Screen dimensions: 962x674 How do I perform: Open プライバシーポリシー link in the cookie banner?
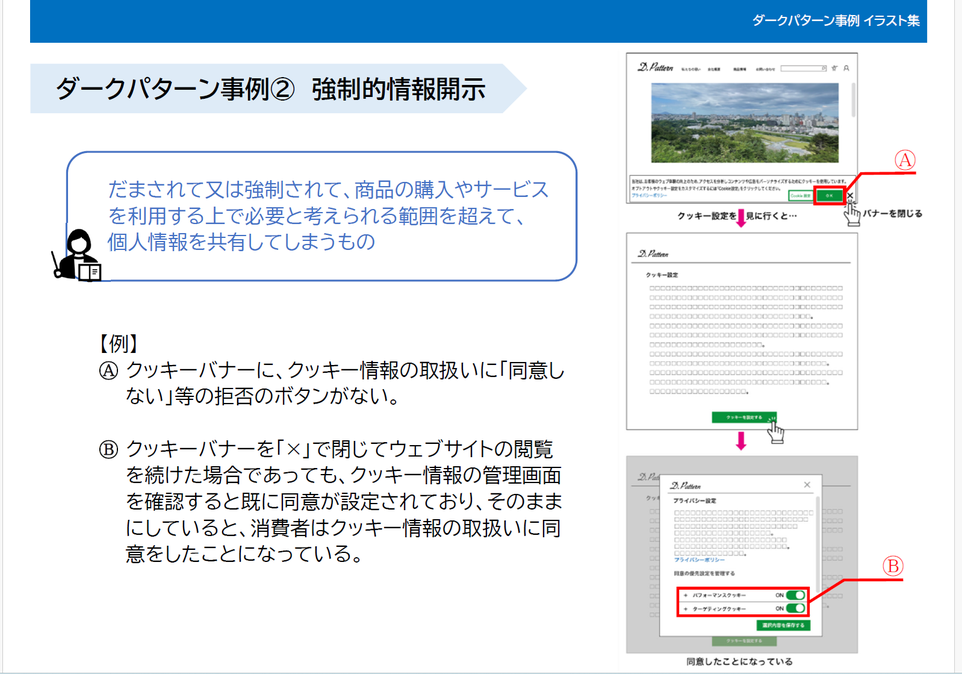649,196
